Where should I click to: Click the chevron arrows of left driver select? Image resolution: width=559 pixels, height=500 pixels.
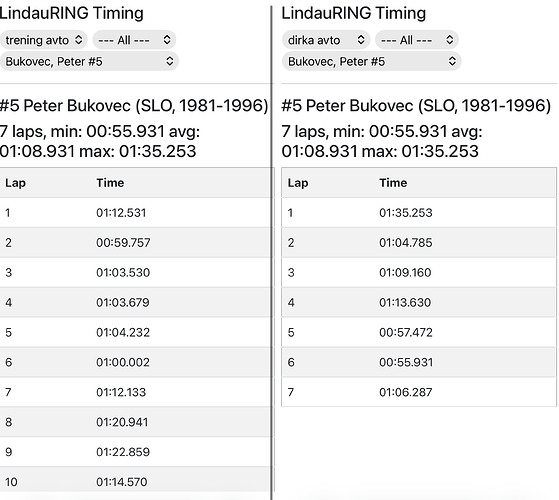click(x=170, y=61)
